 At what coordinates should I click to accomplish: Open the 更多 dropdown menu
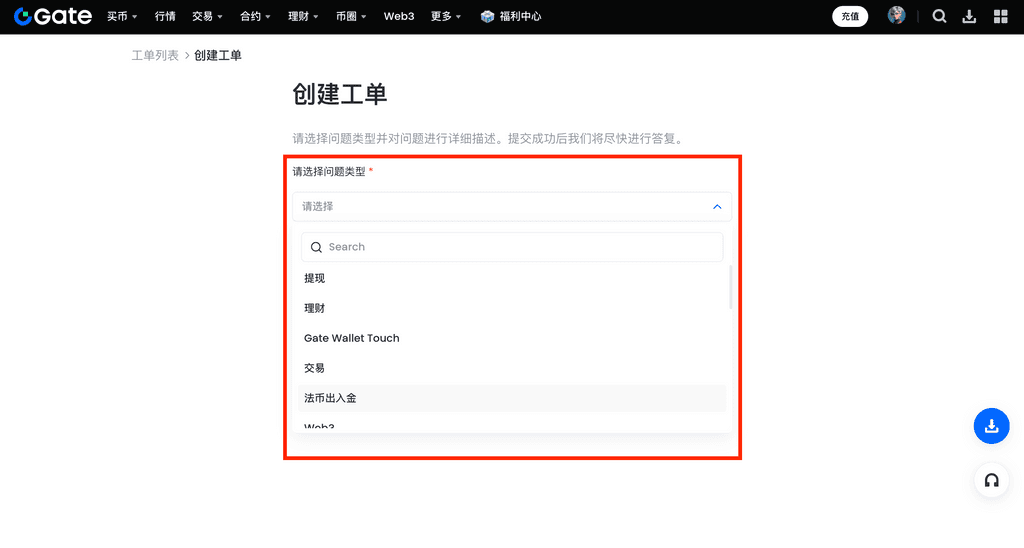coord(446,16)
